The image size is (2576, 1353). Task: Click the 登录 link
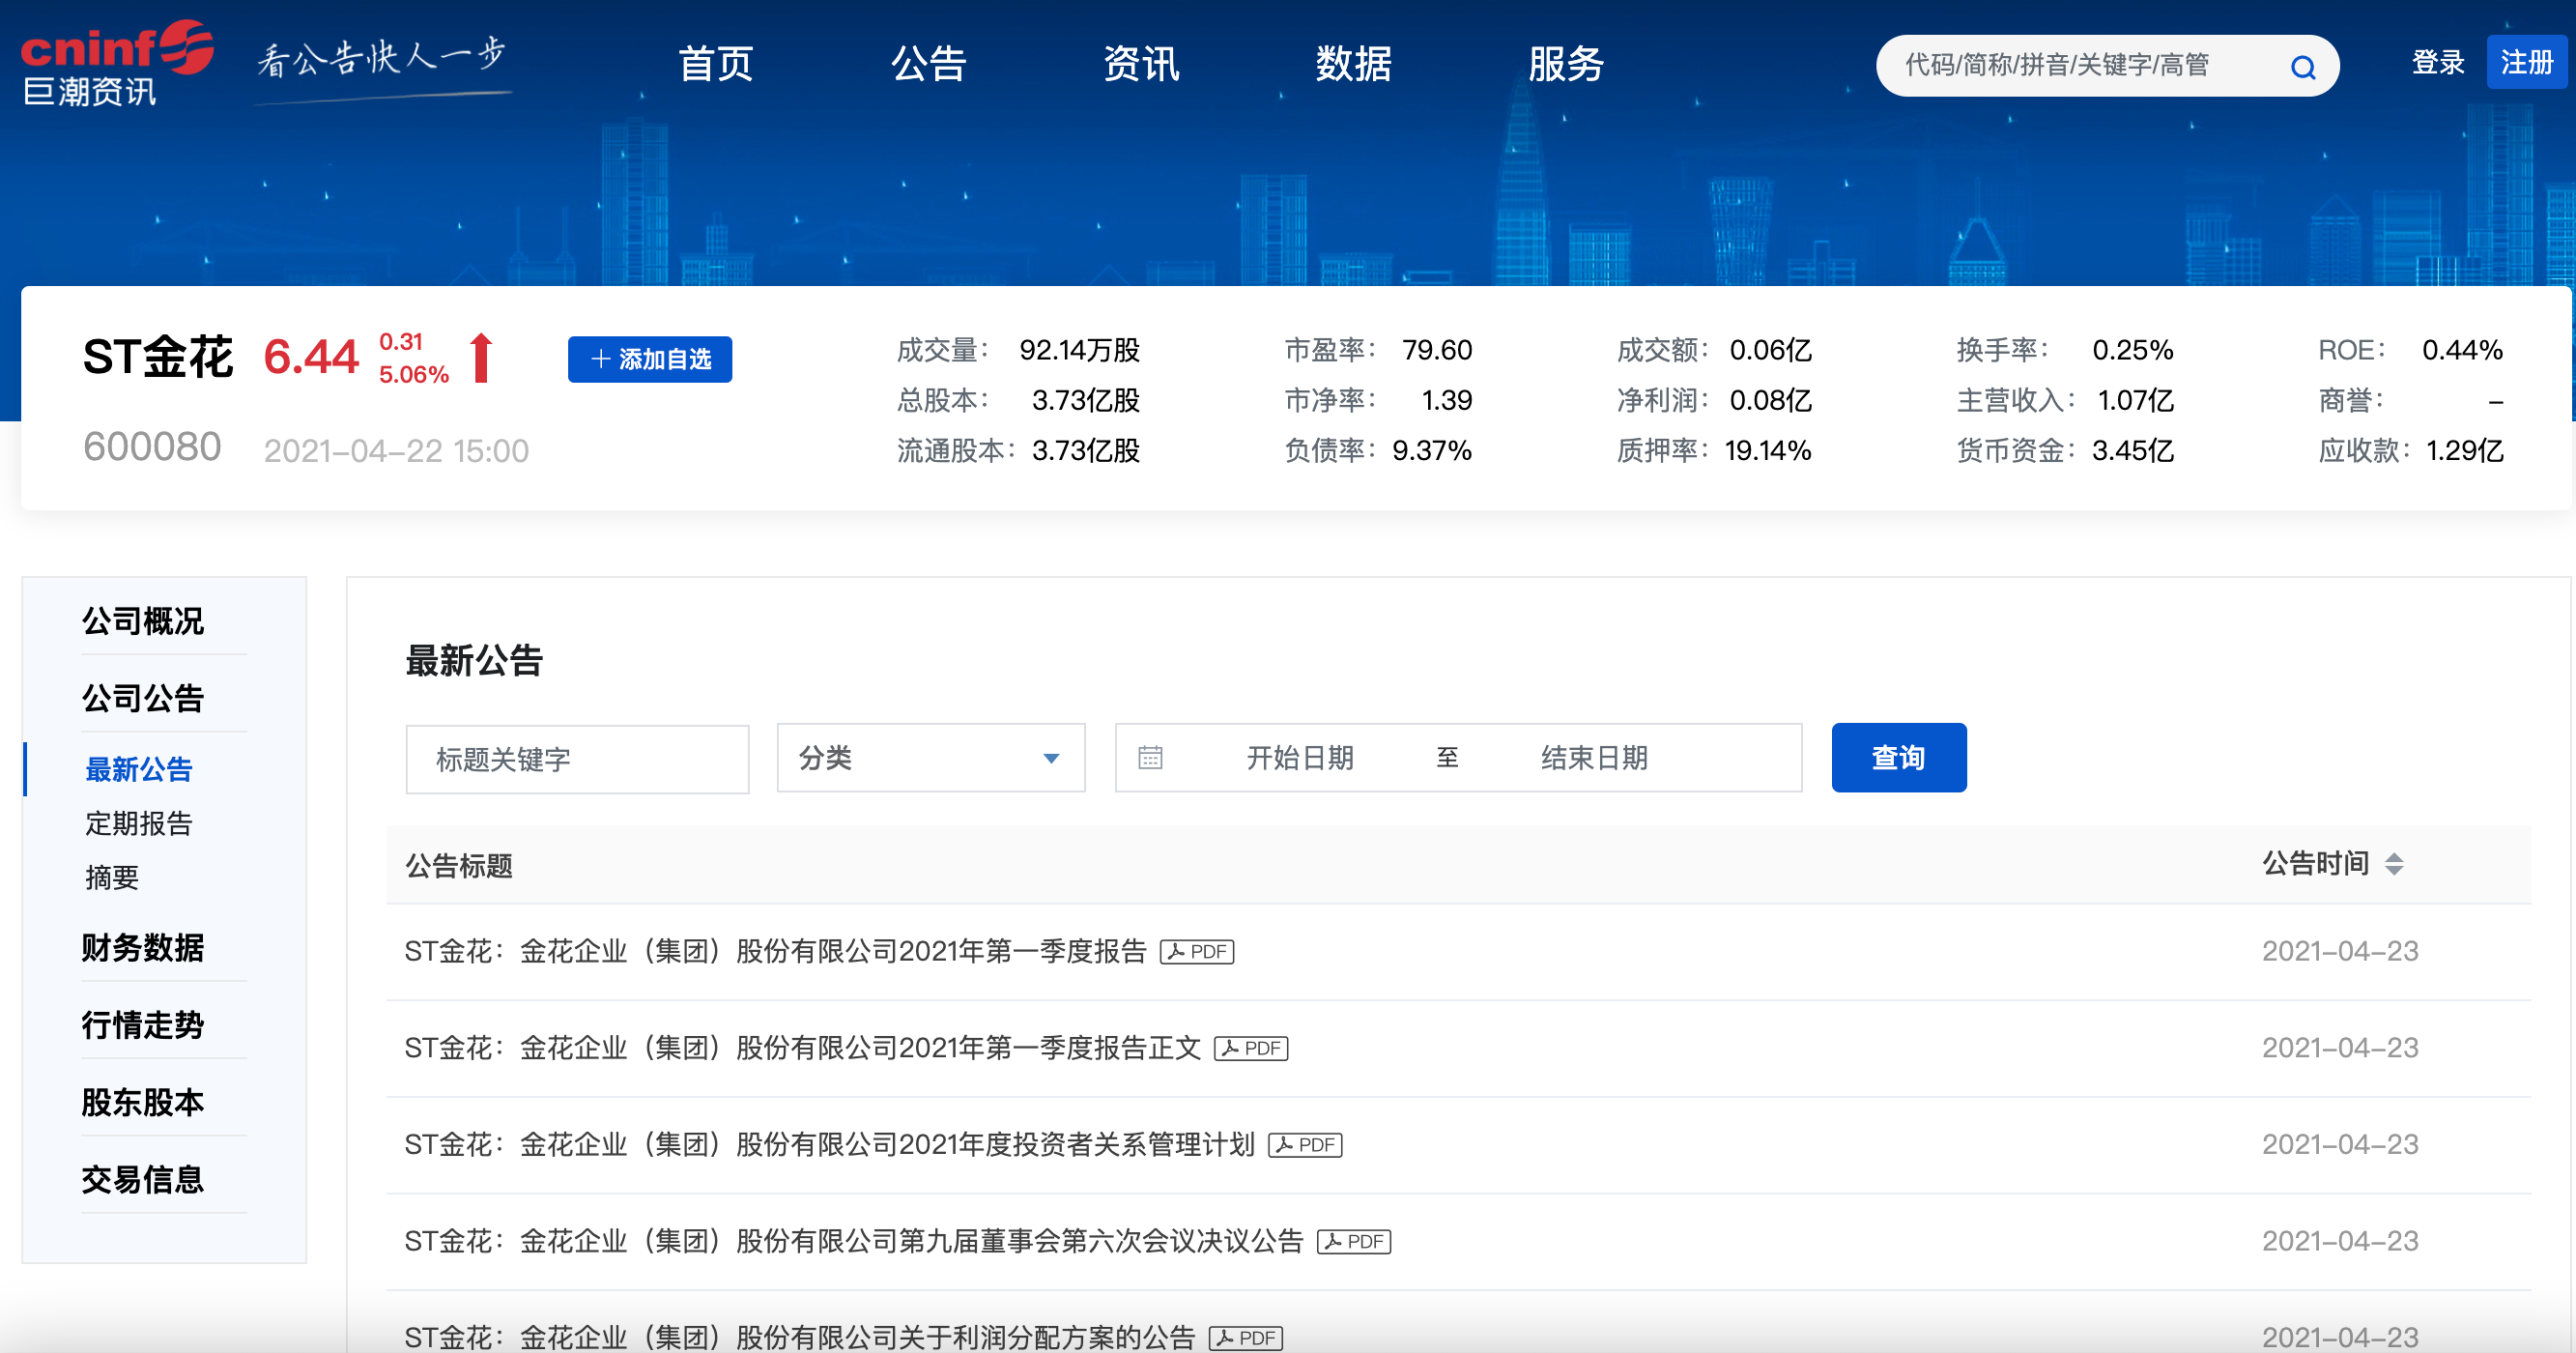click(x=2437, y=63)
